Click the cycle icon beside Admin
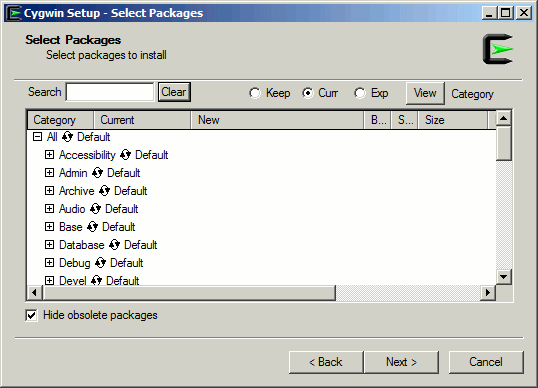The height and width of the screenshot is (388, 538). point(97,173)
